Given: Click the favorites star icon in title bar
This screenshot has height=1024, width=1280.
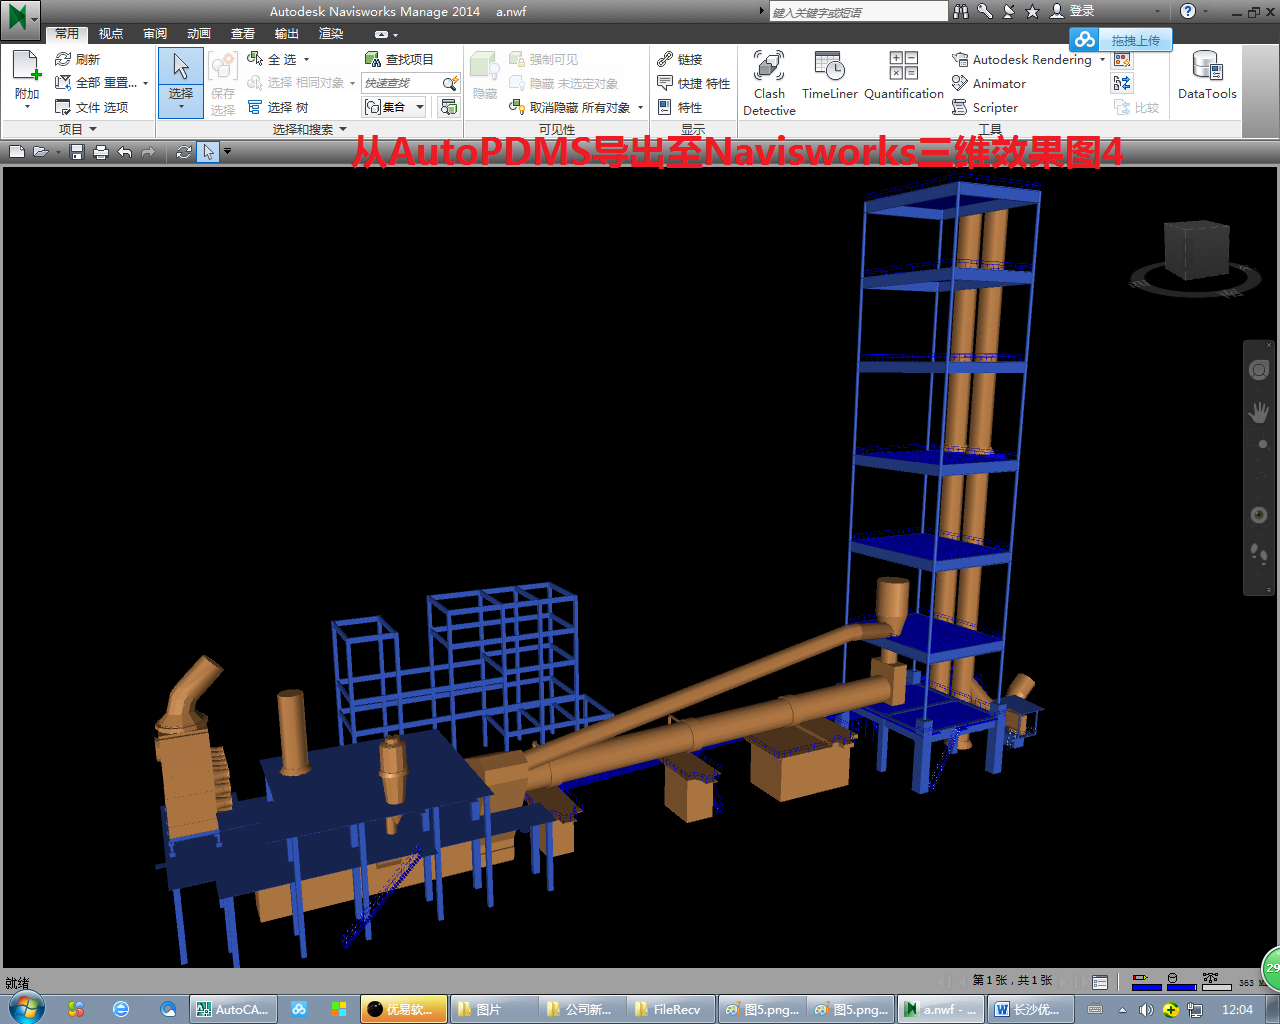Looking at the screenshot, I should point(1032,11).
